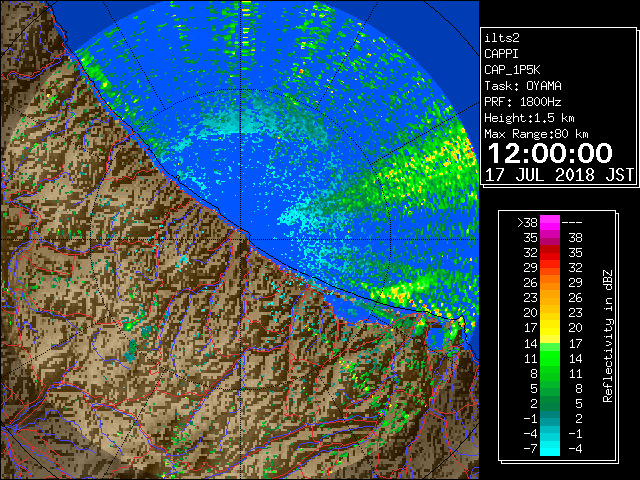Click the 12:00:00 timestamp
Image resolution: width=640 pixels, height=480 pixels.
pyautogui.click(x=550, y=153)
